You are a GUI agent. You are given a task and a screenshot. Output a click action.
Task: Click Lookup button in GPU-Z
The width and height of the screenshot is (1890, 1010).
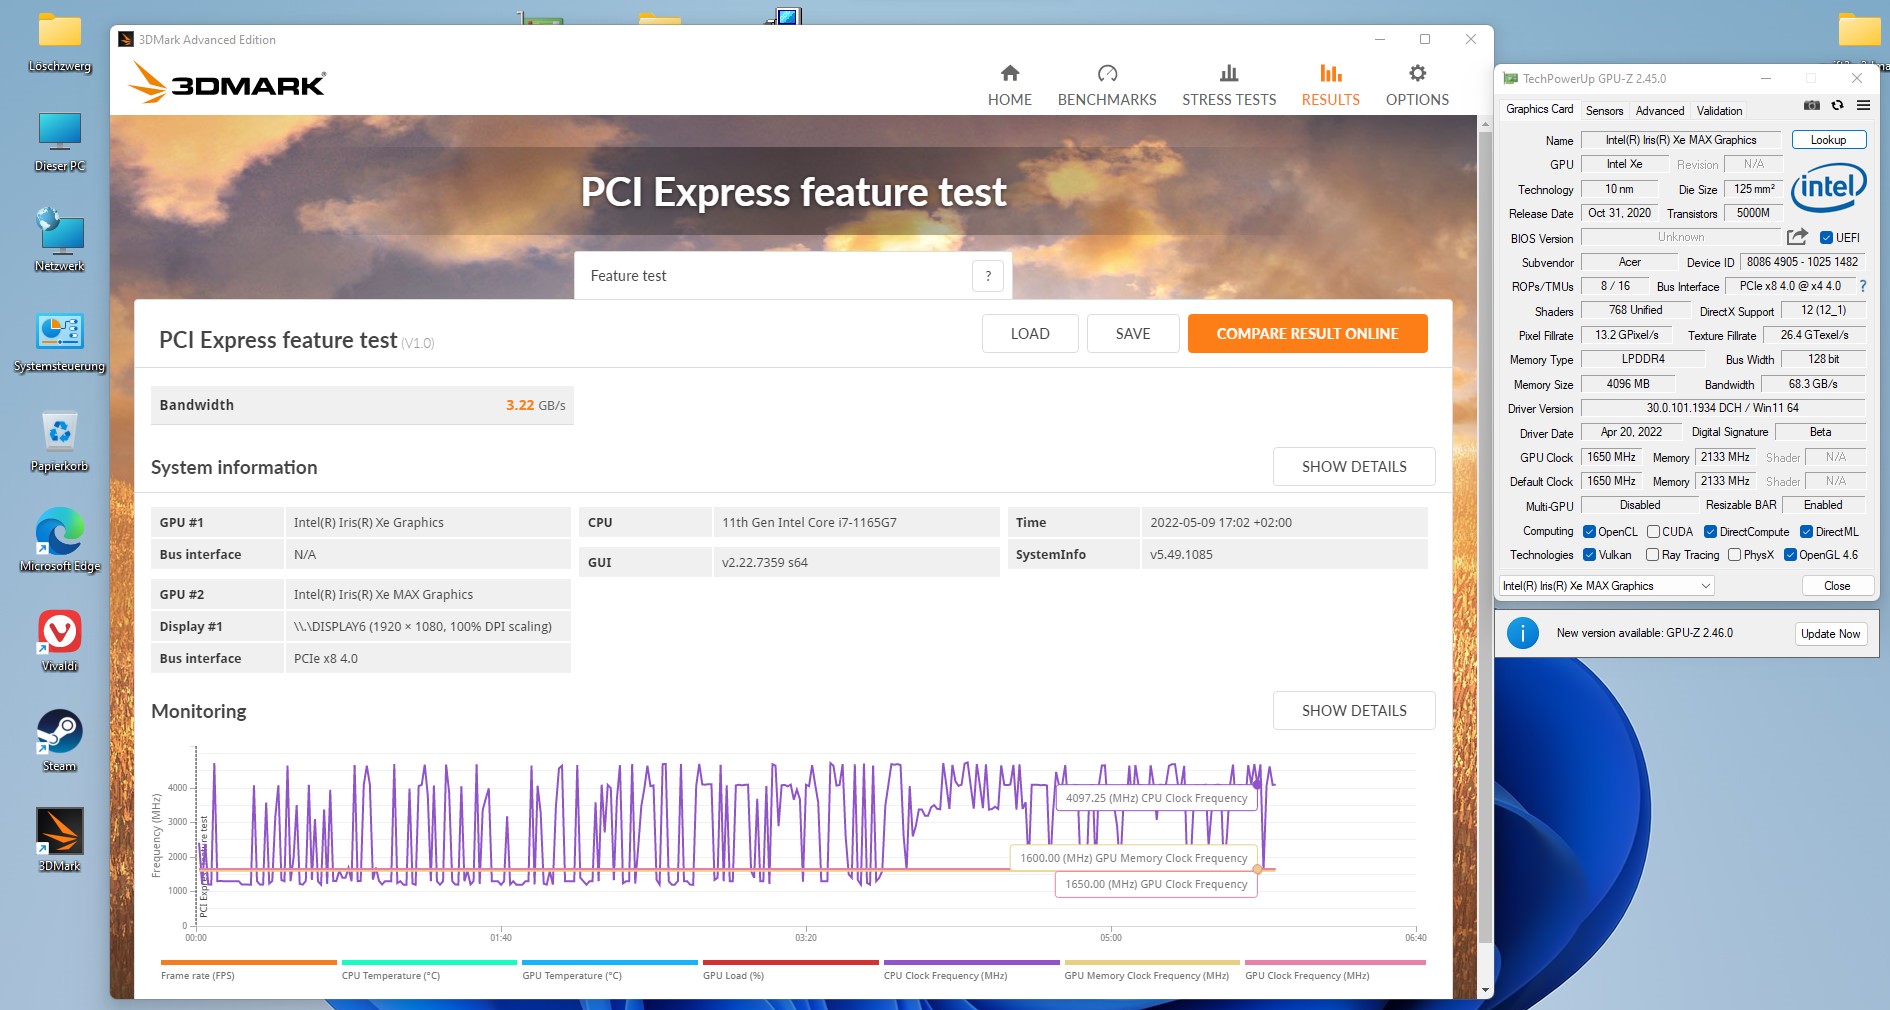(x=1828, y=140)
